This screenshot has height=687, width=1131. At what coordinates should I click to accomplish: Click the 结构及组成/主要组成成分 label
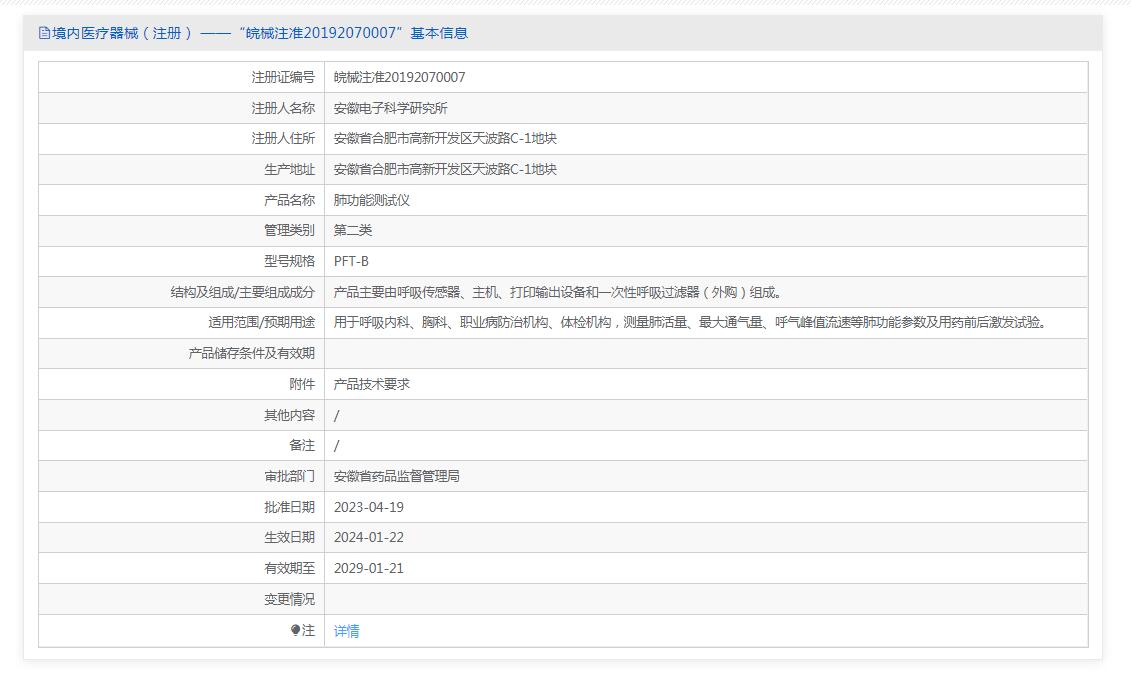[x=242, y=292]
